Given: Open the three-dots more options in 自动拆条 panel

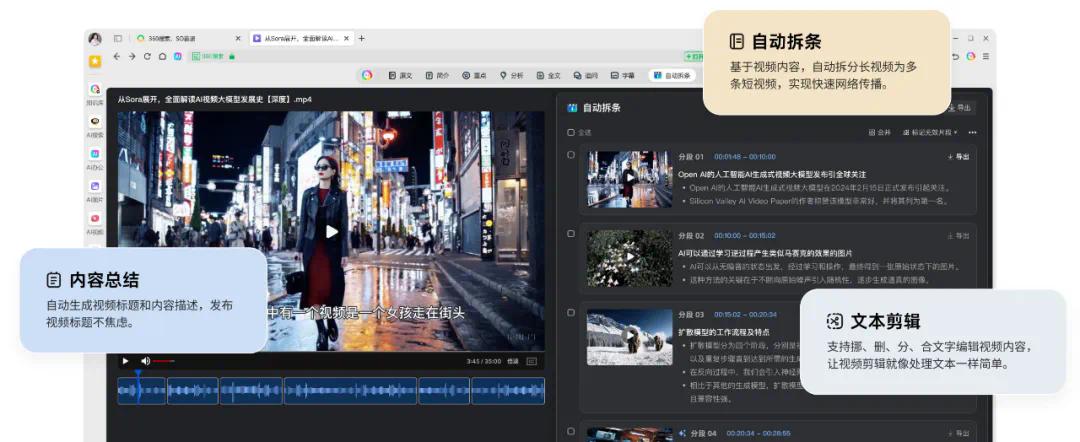Looking at the screenshot, I should pyautogui.click(x=972, y=132).
